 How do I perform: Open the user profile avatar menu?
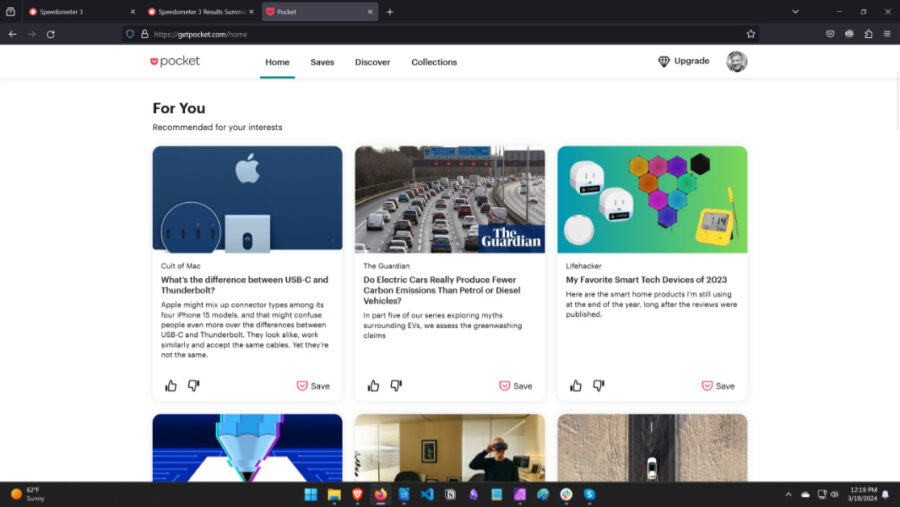click(736, 61)
